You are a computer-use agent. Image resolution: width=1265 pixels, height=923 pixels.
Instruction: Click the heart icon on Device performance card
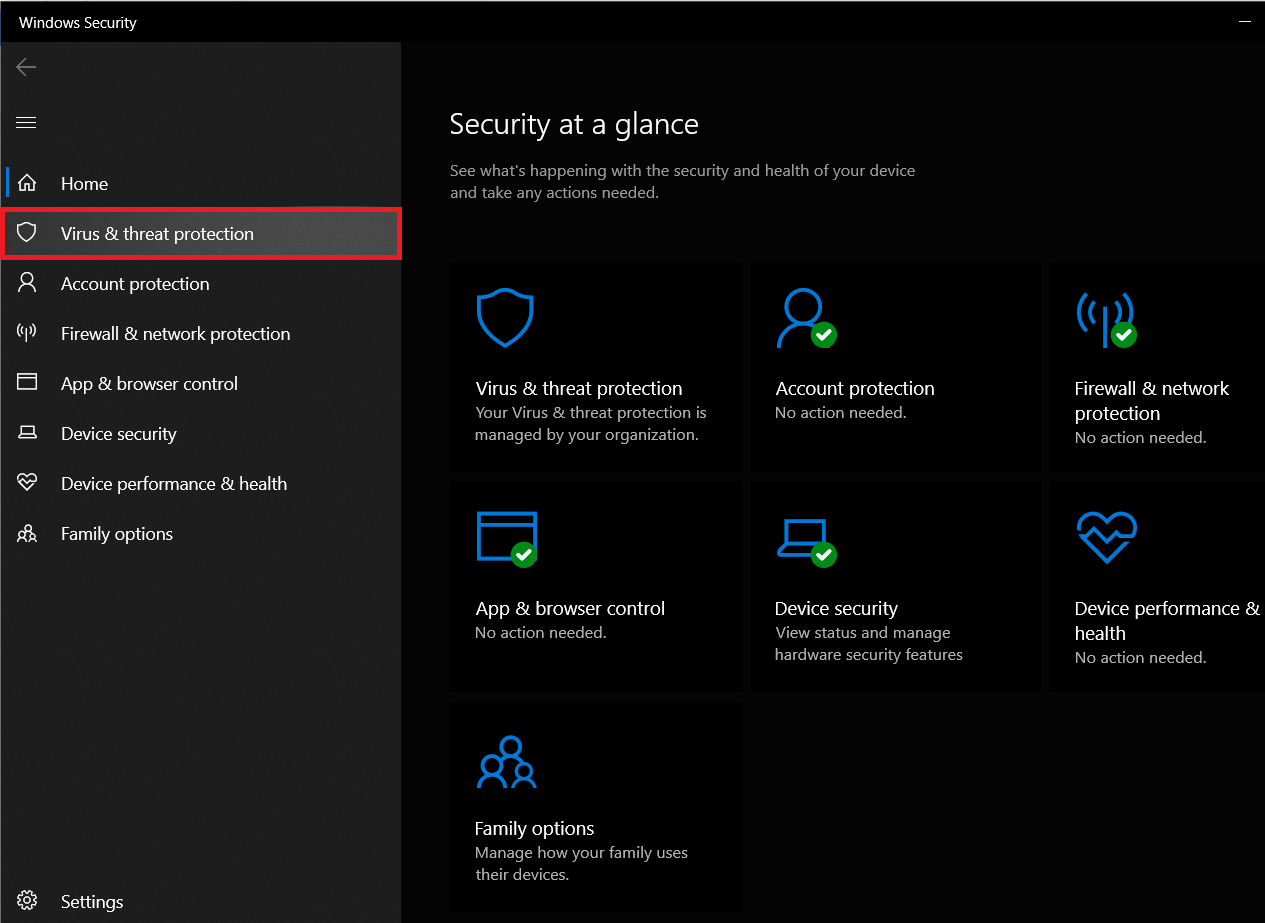pyautogui.click(x=1106, y=537)
